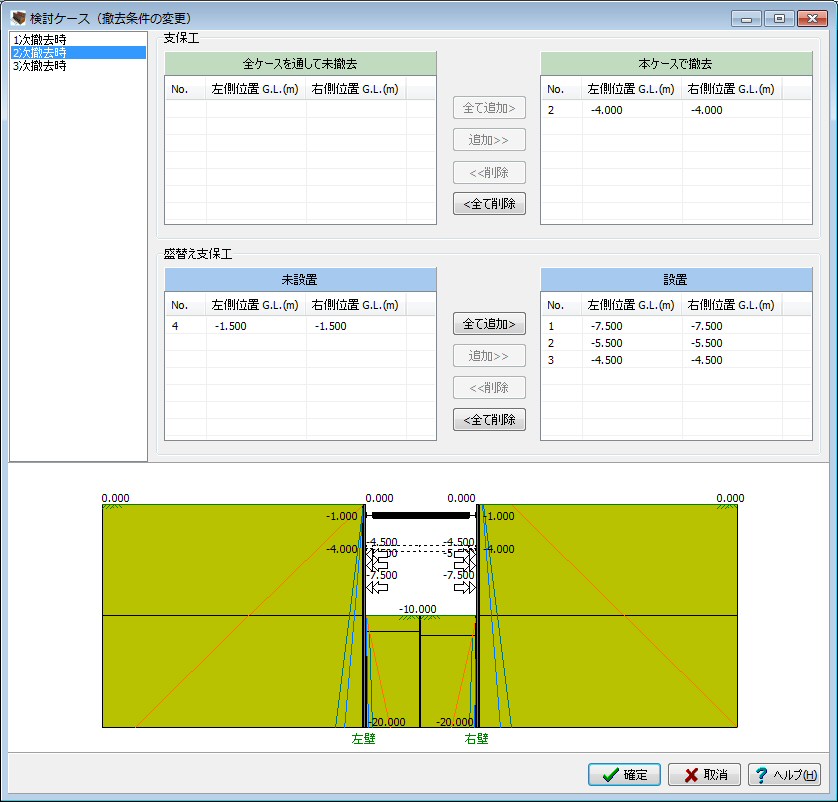This screenshot has height=802, width=838.
Task: Cancel with the 取消 button
Action: [704, 775]
